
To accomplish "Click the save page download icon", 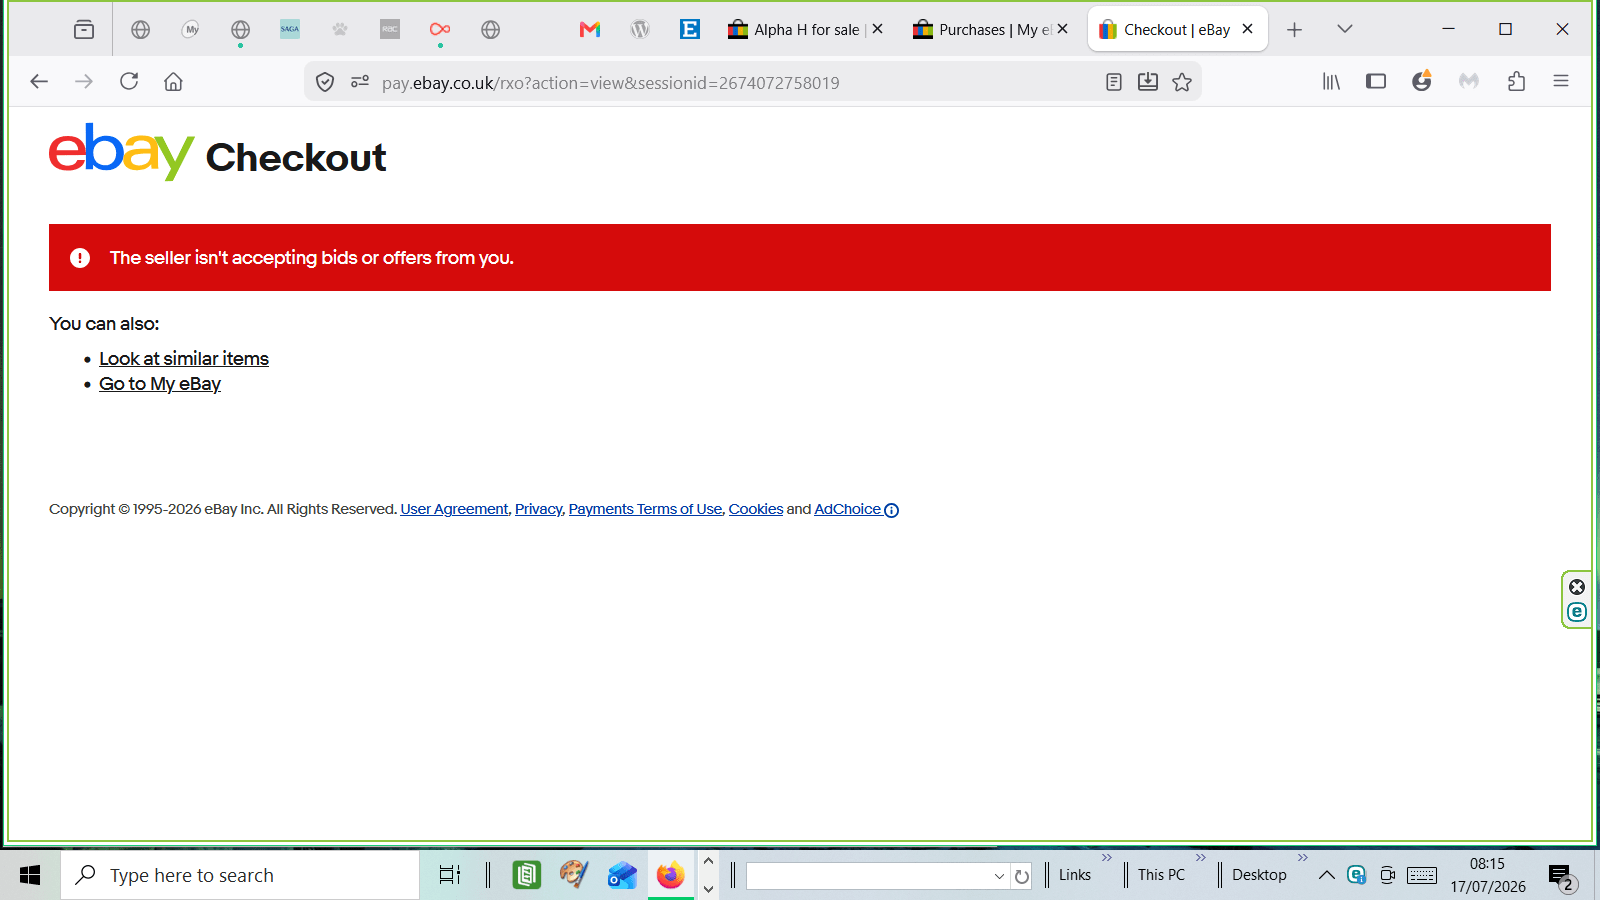I will pyautogui.click(x=1148, y=82).
